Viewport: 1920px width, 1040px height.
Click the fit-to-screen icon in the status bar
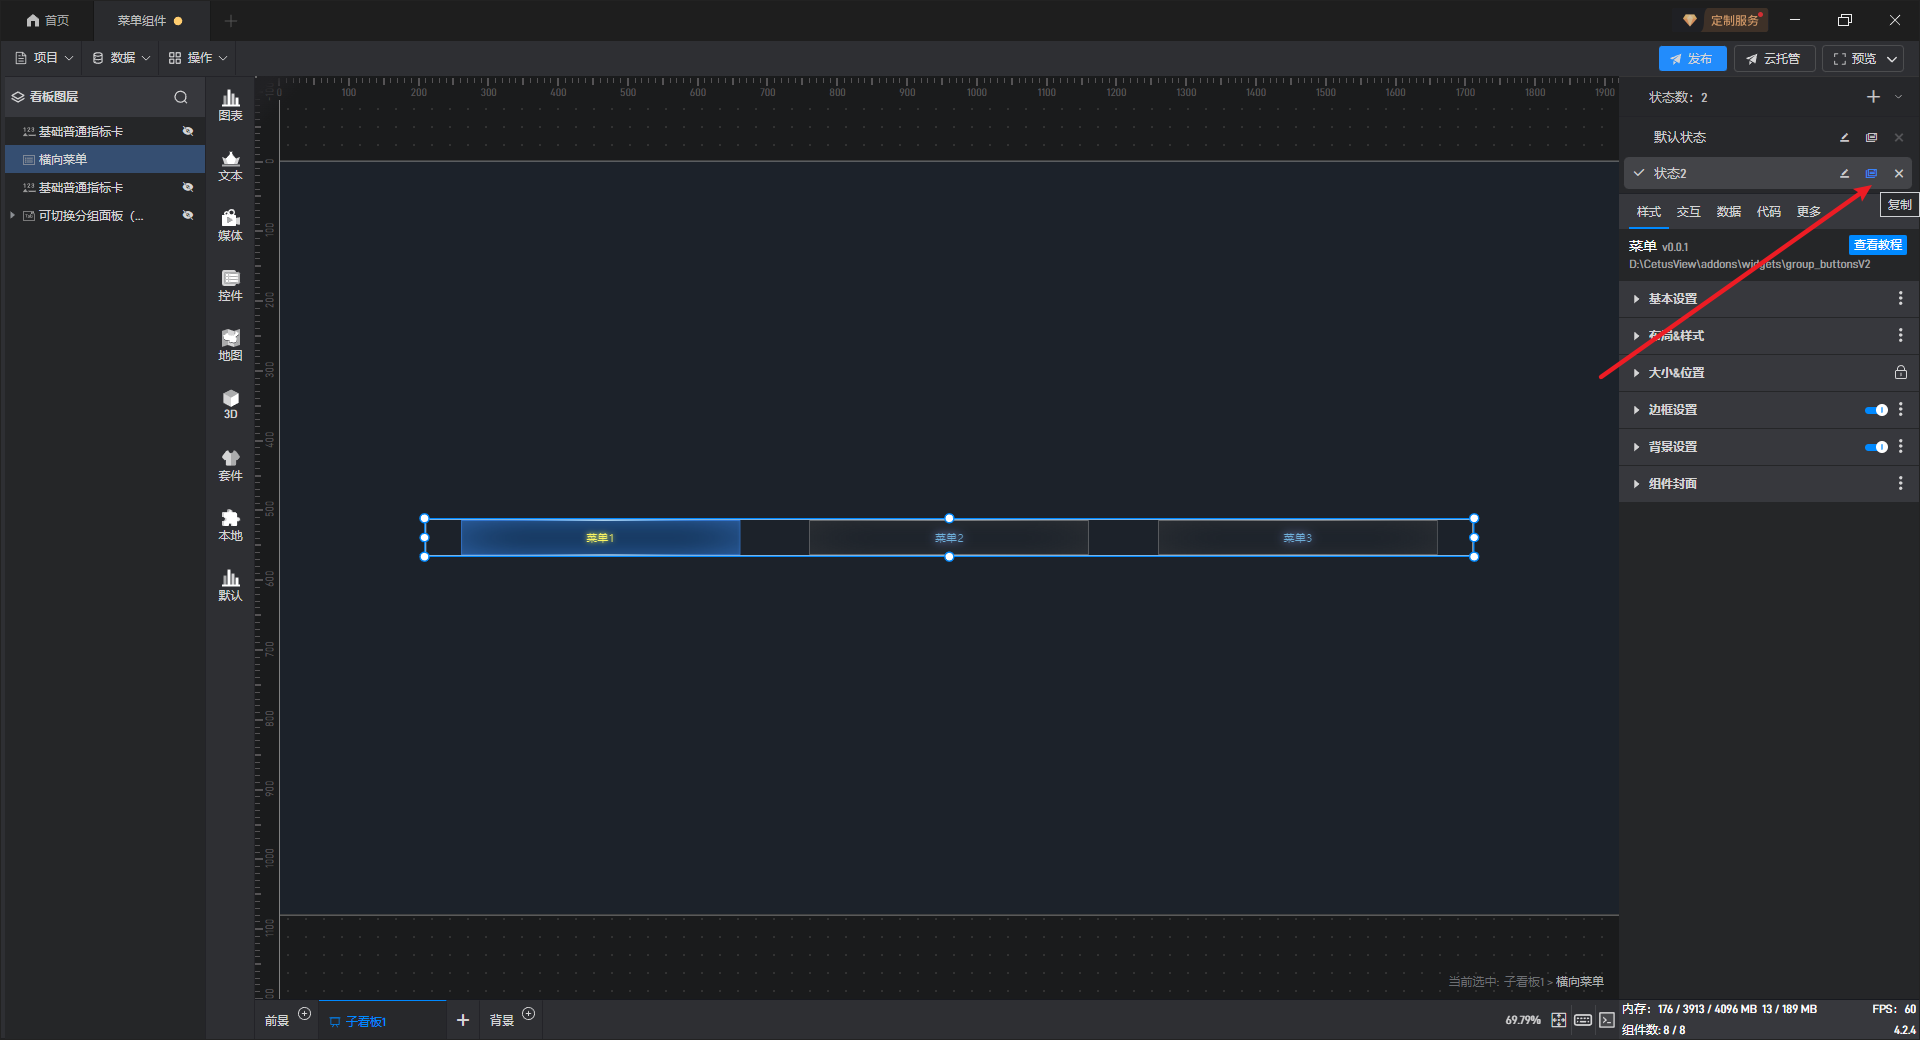click(x=1558, y=1020)
